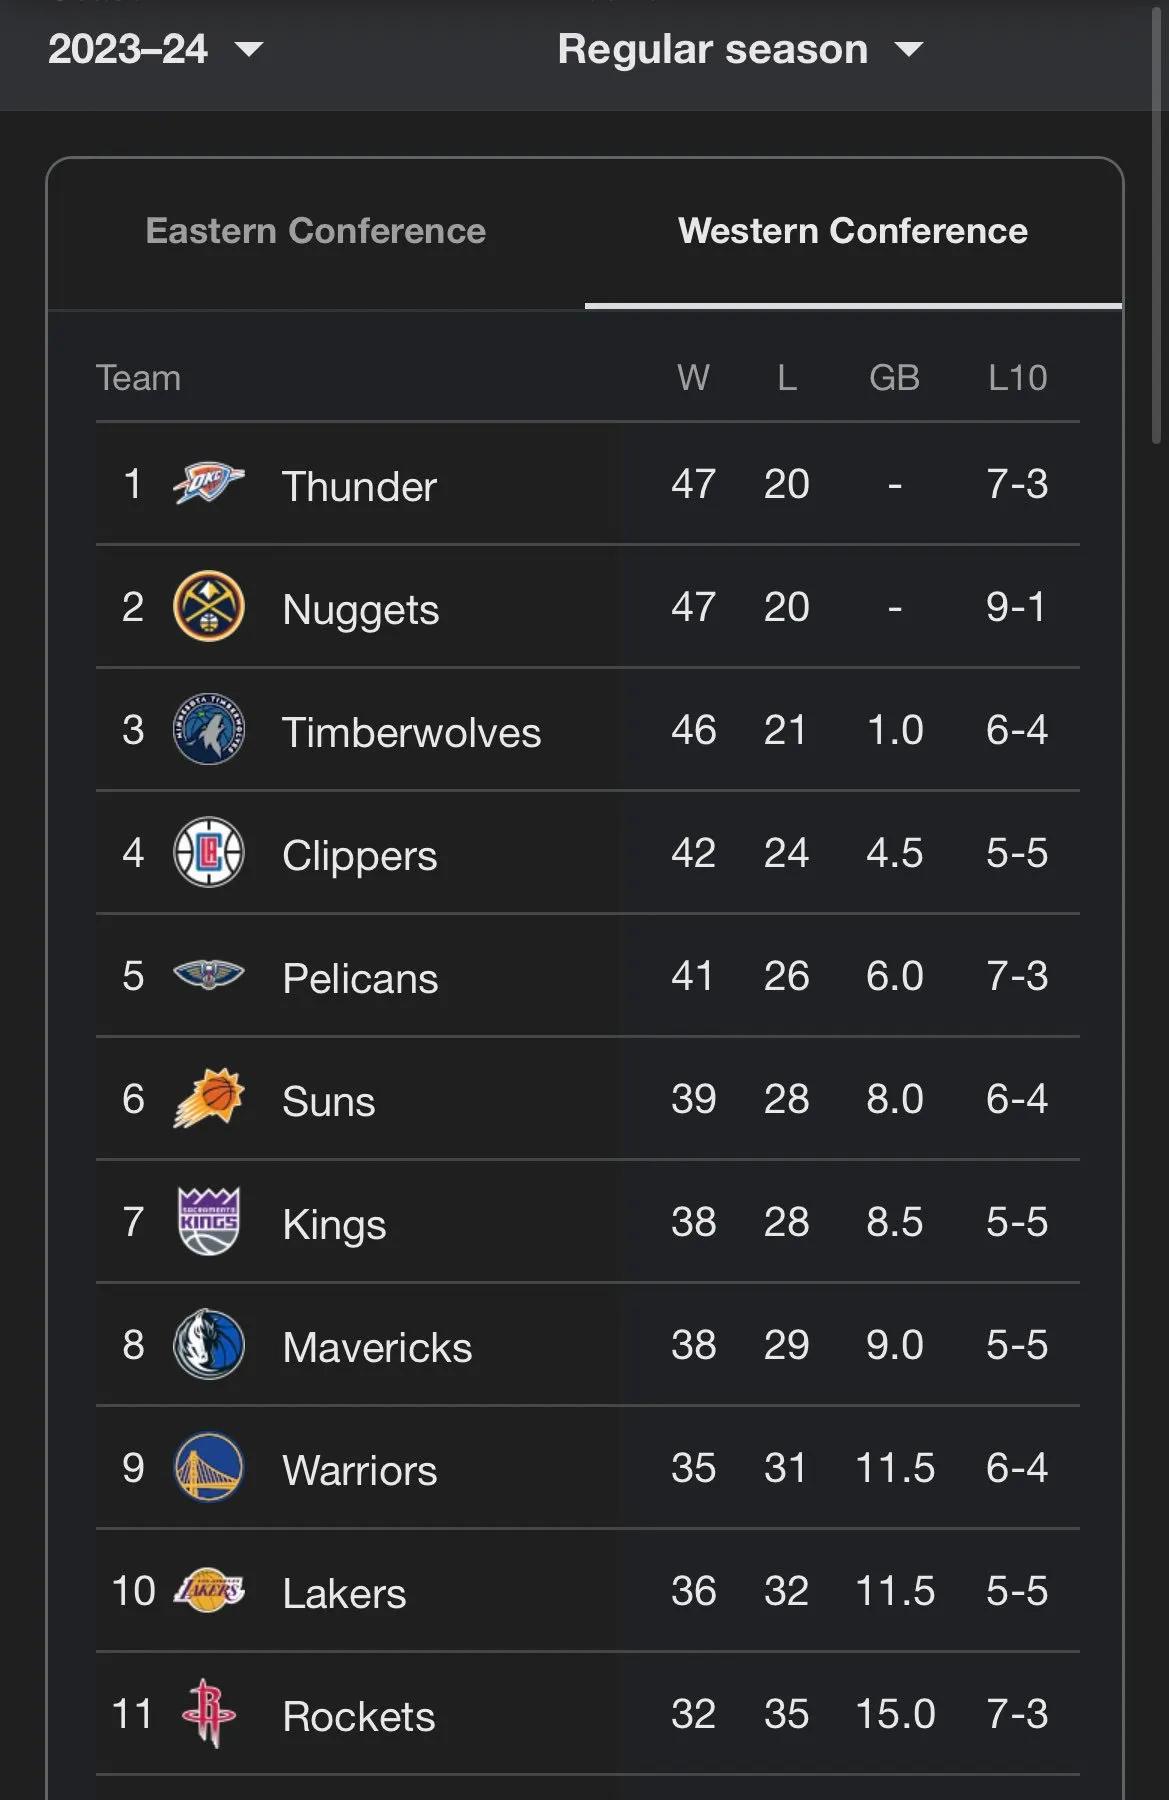Click the Timberwolves team logo
The width and height of the screenshot is (1169, 1800).
(x=208, y=730)
